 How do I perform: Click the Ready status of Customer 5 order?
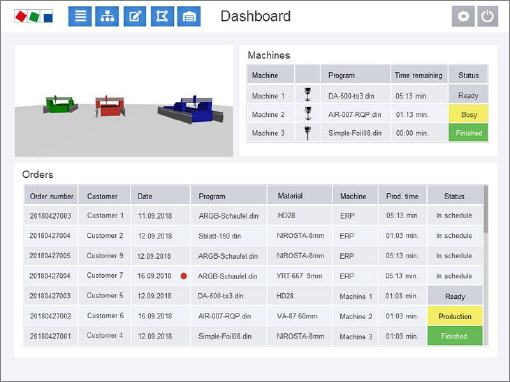coord(455,296)
